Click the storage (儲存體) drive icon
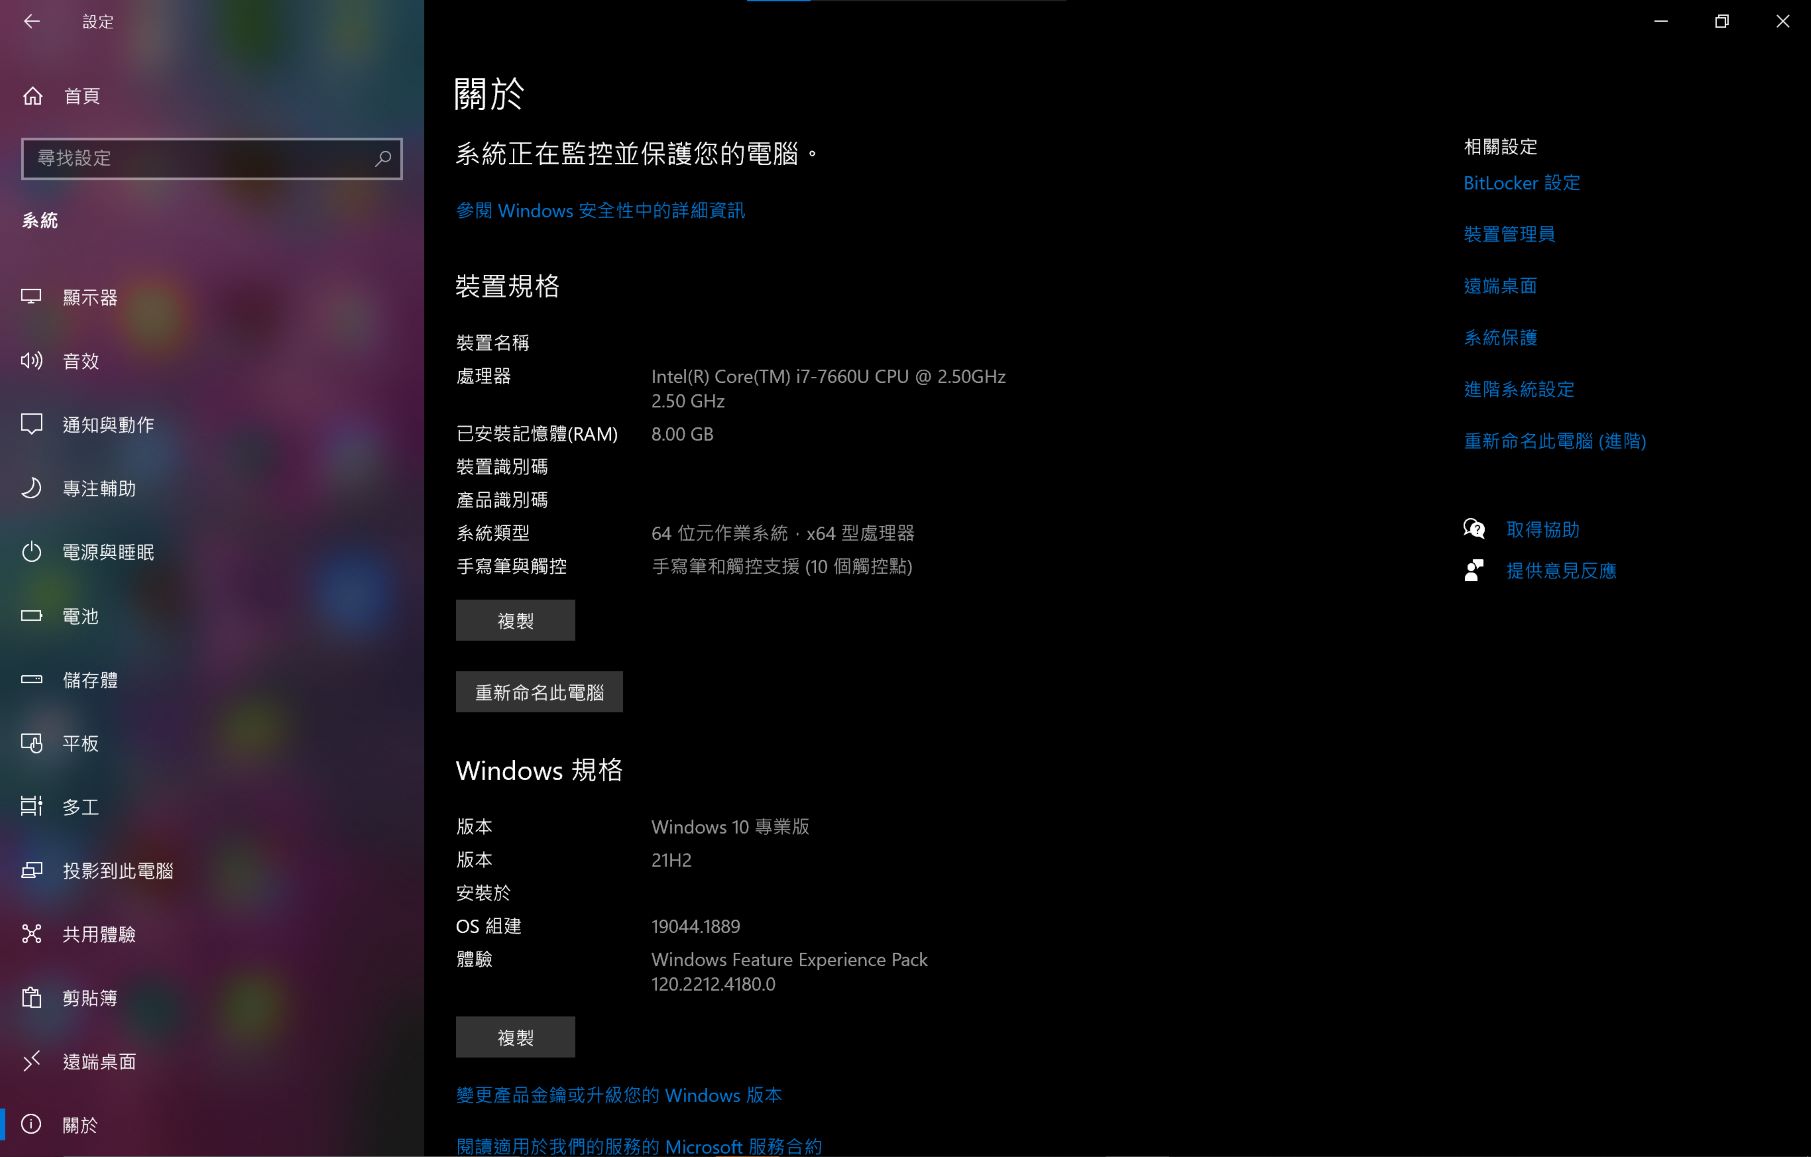1811x1157 pixels. (x=32, y=680)
